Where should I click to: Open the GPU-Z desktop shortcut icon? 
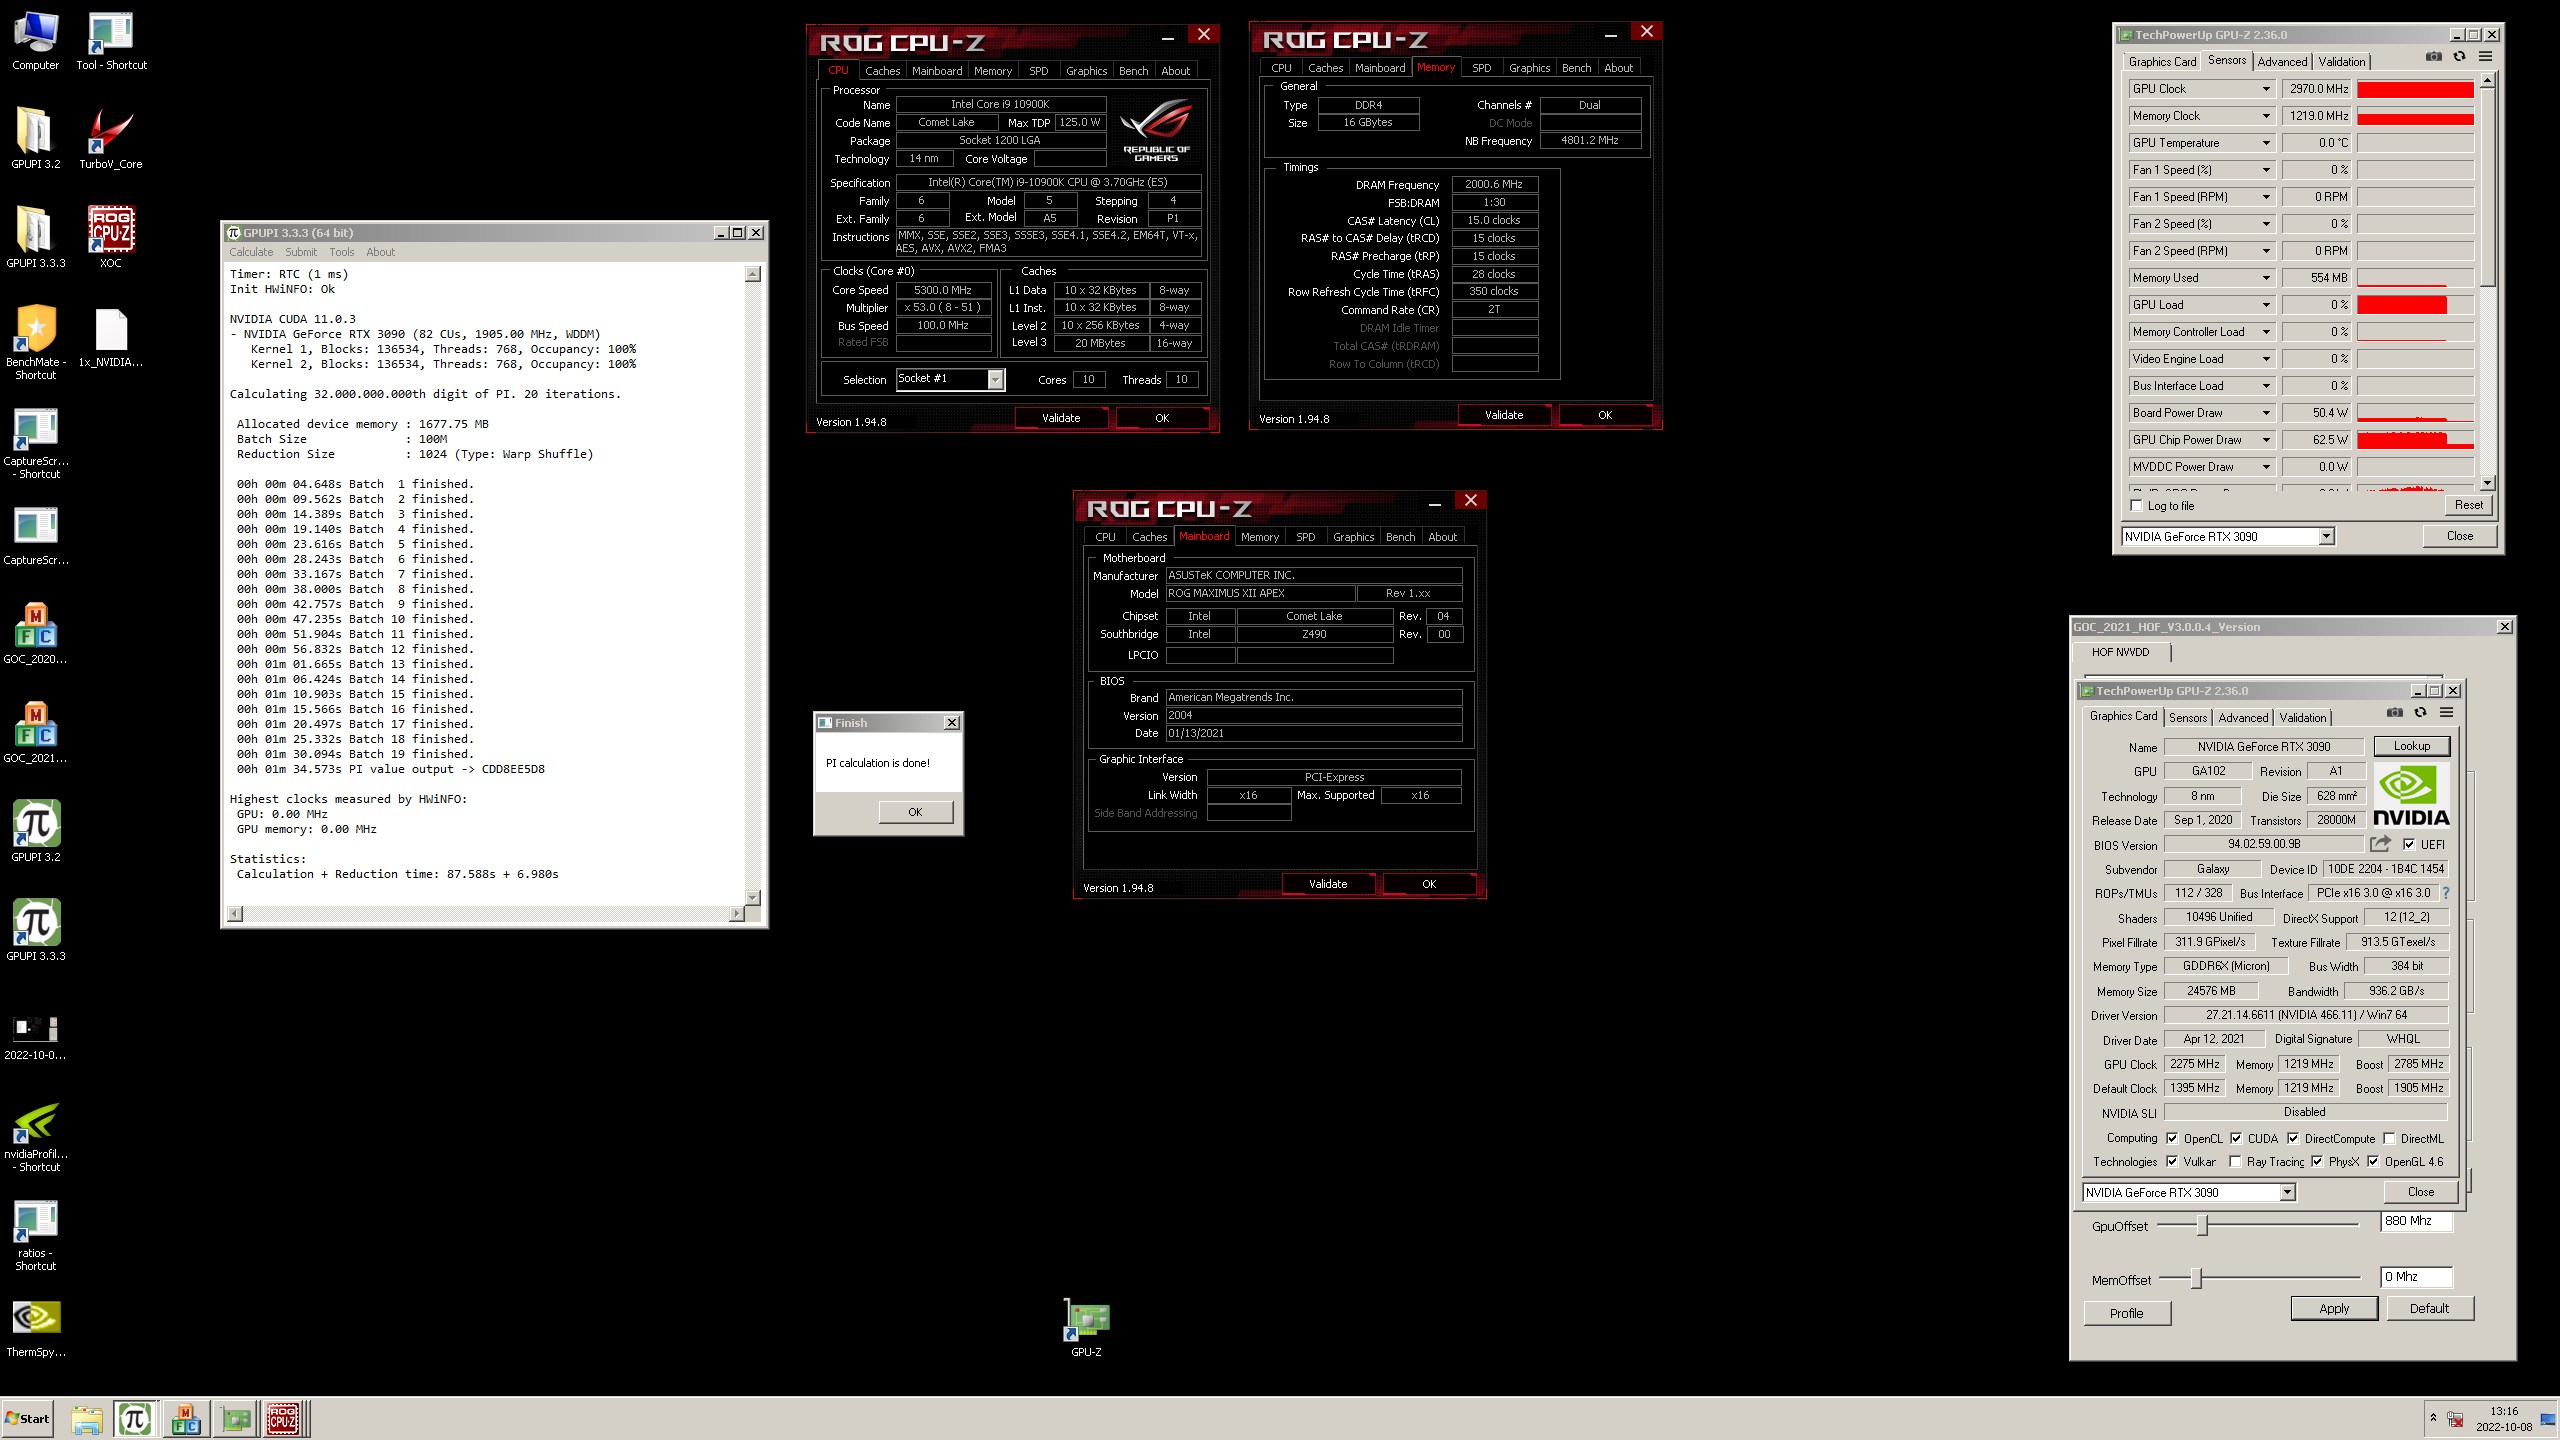[x=1087, y=1328]
